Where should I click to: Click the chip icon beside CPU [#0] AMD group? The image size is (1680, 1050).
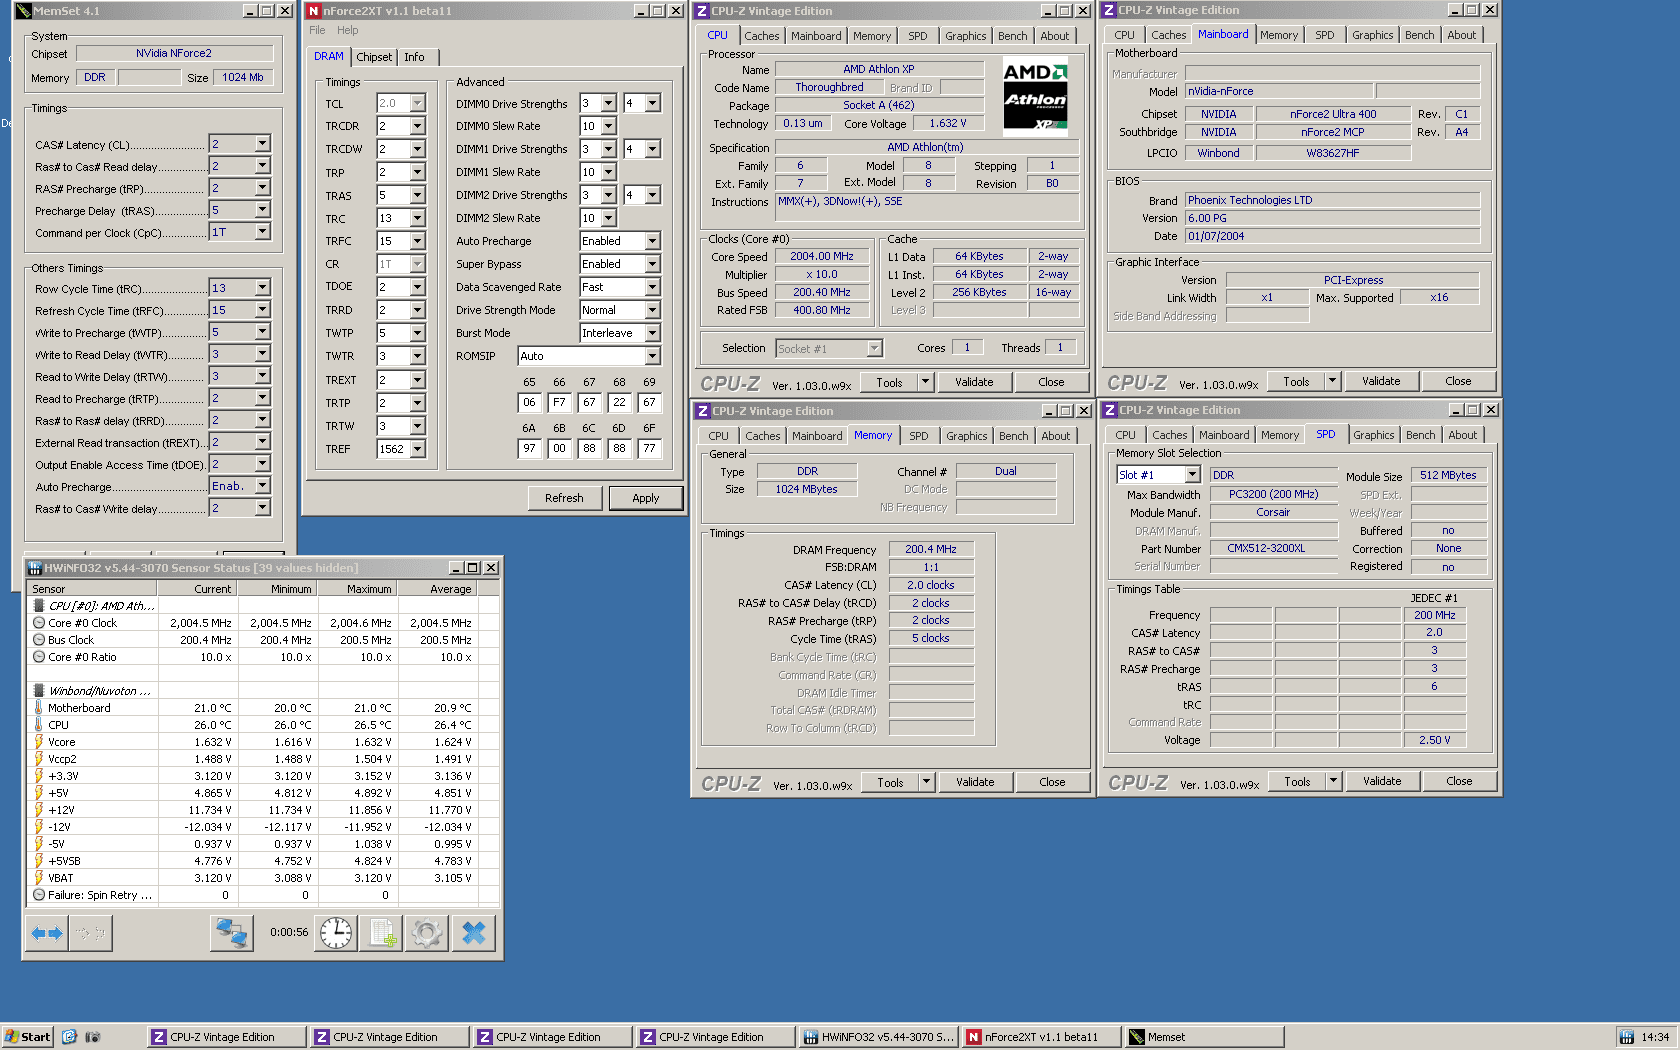[39, 605]
